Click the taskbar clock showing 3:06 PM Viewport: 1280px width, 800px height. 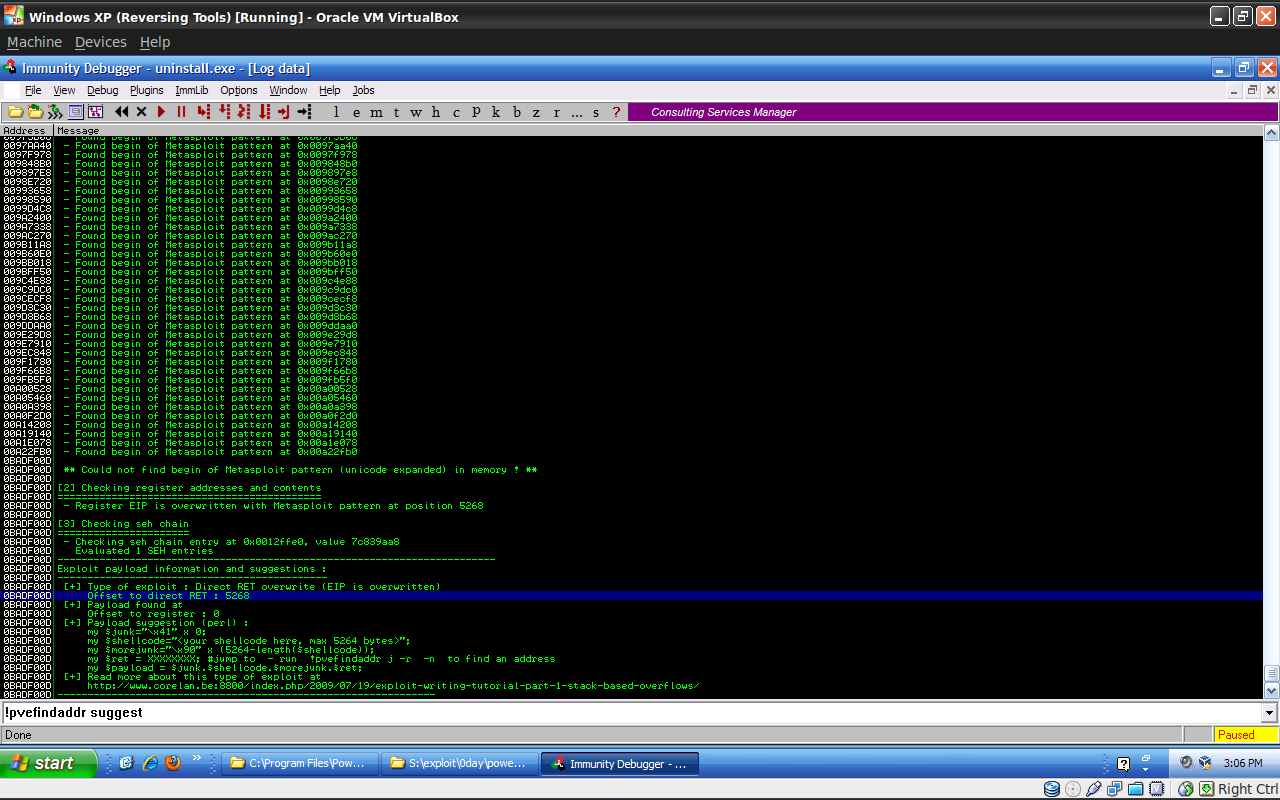click(1242, 763)
